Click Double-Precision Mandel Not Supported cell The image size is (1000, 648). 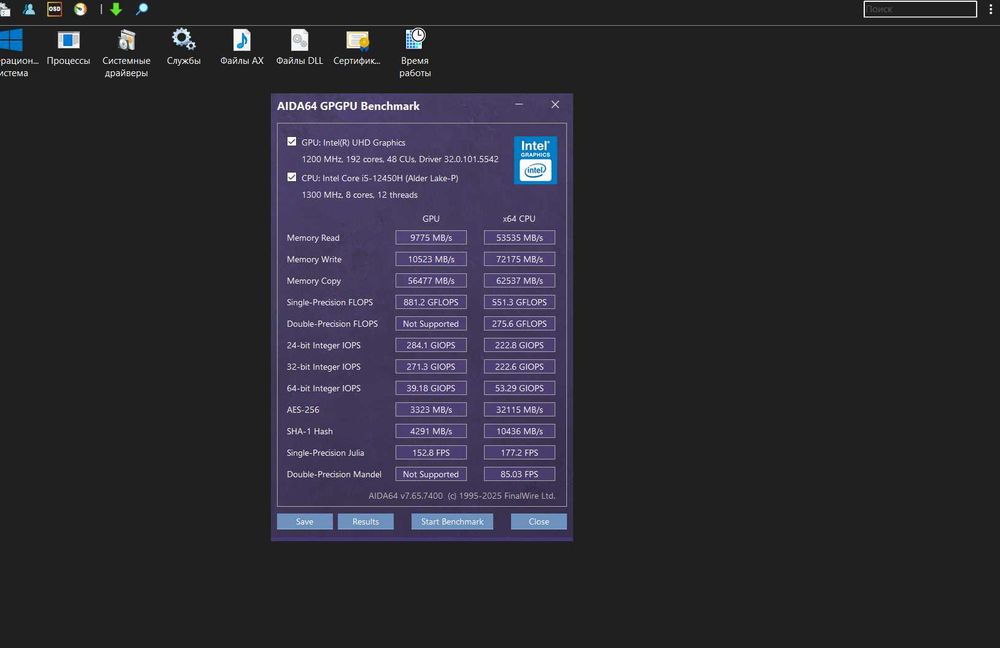(430, 474)
